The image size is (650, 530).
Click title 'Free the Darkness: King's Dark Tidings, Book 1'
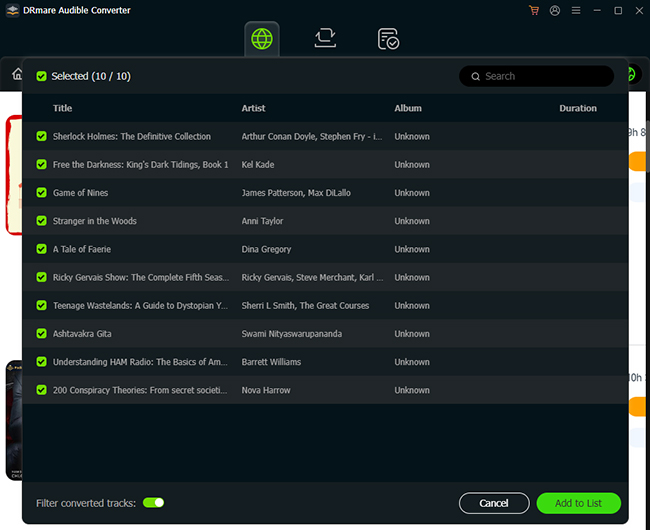pyautogui.click(x=141, y=165)
